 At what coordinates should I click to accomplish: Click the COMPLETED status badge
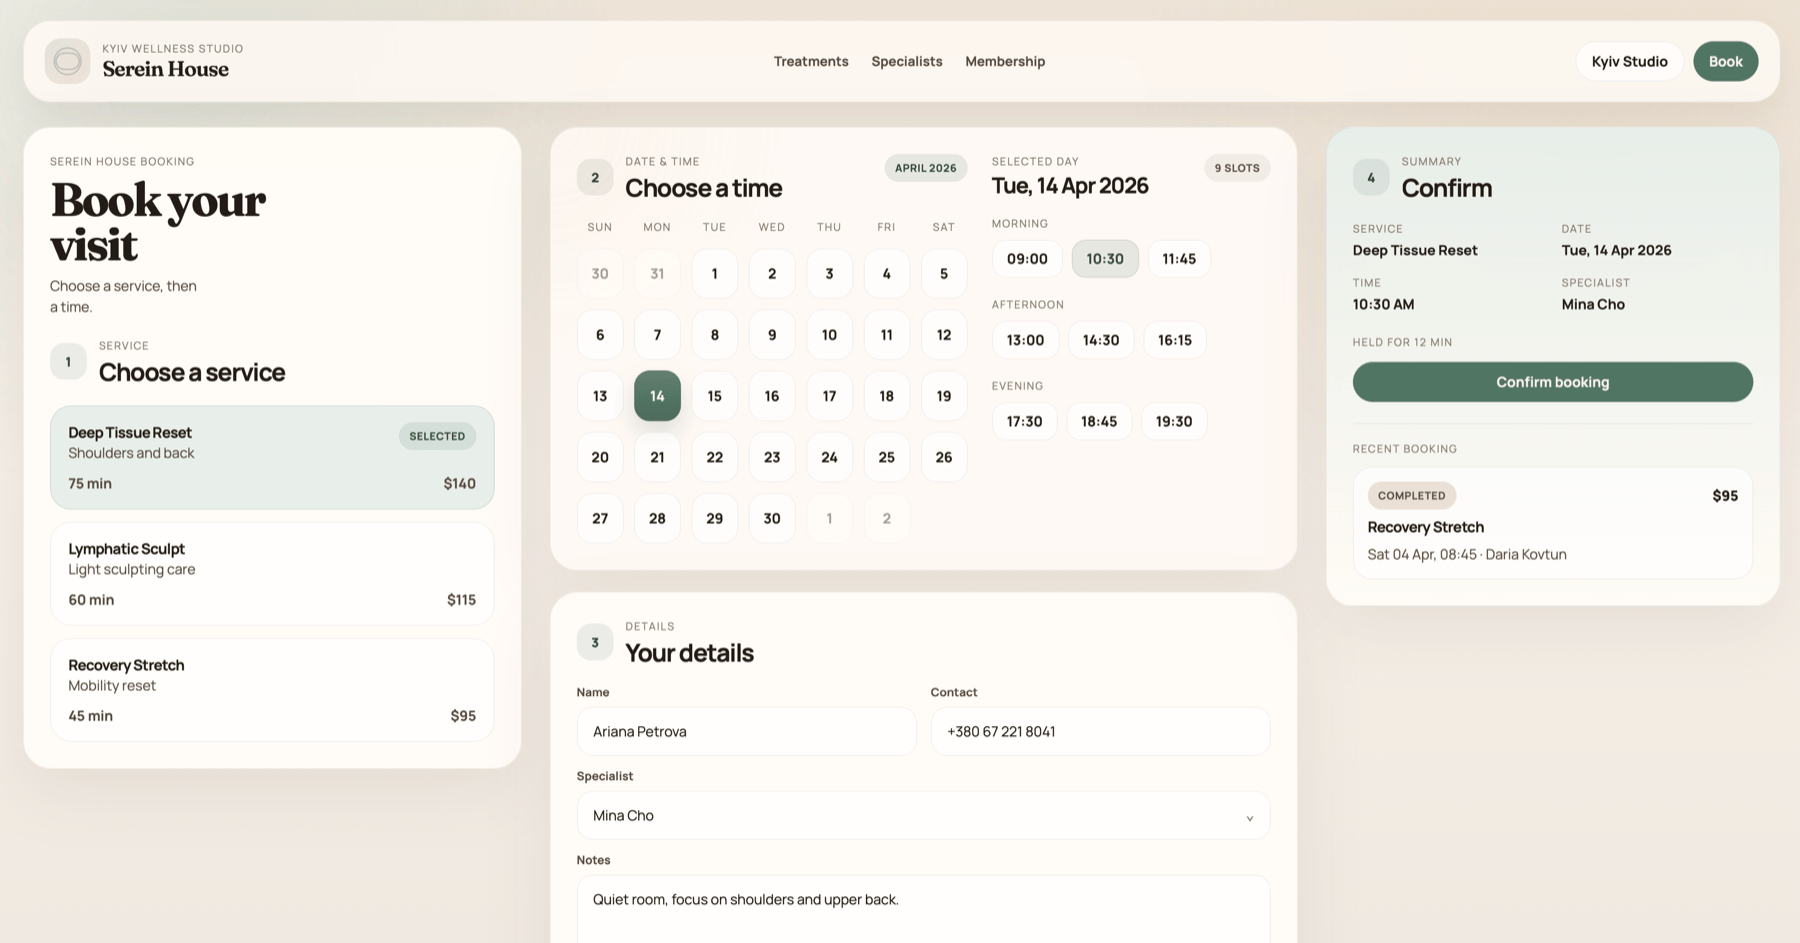coord(1412,495)
